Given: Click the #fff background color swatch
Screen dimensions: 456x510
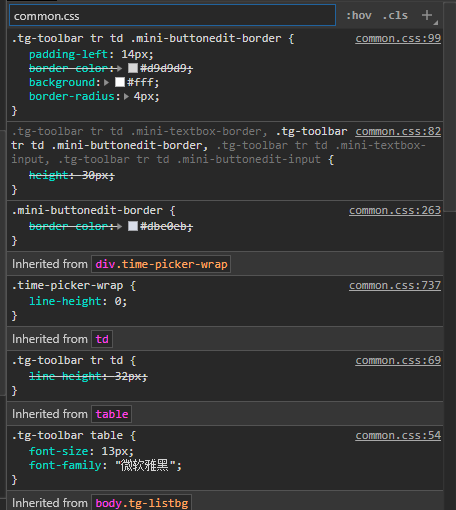Looking at the screenshot, I should (x=120, y=82).
